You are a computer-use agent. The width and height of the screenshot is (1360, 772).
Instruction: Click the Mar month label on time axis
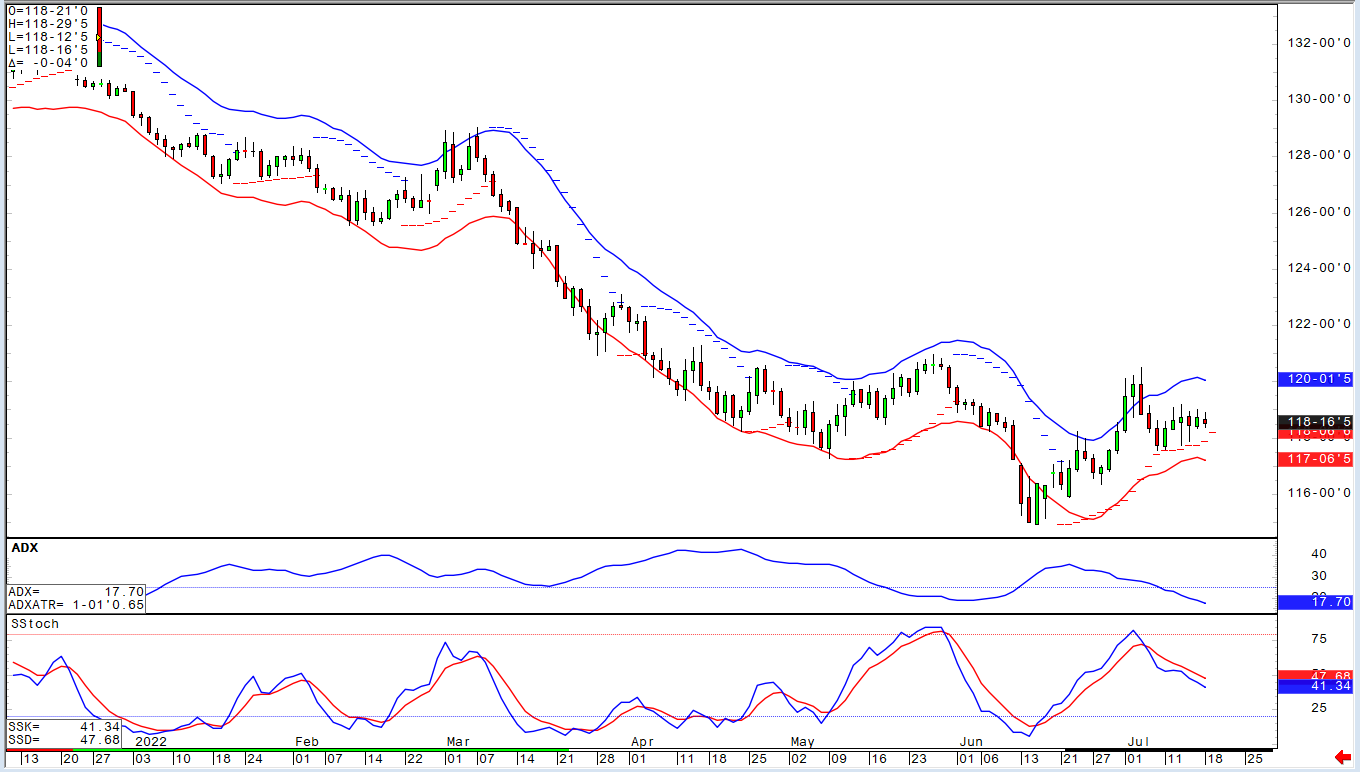pos(458,741)
